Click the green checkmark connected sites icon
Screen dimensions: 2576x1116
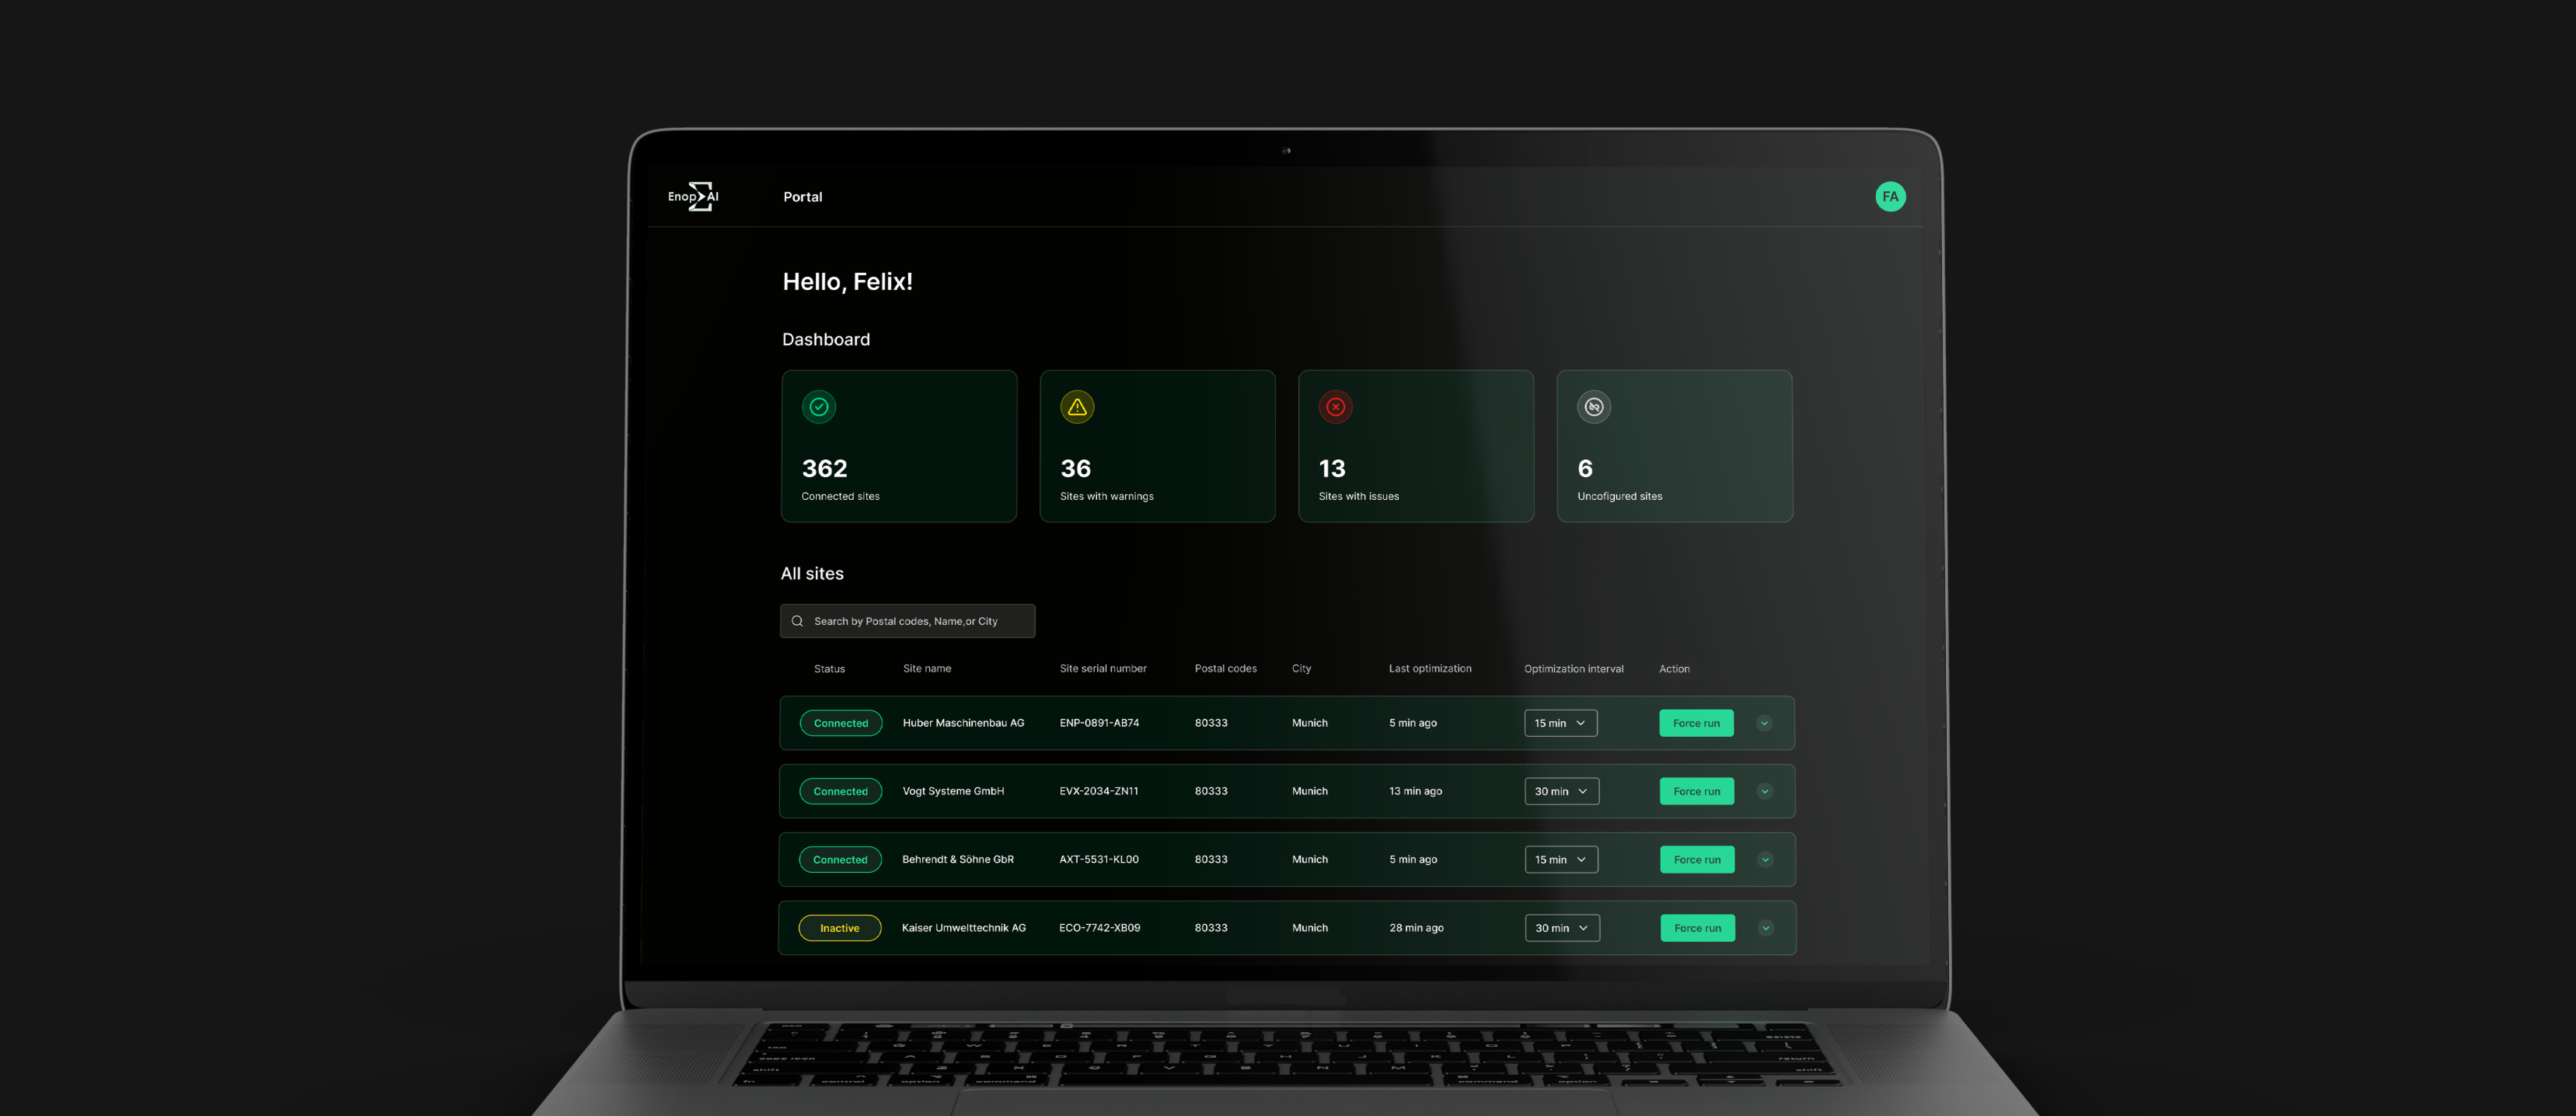[x=818, y=407]
